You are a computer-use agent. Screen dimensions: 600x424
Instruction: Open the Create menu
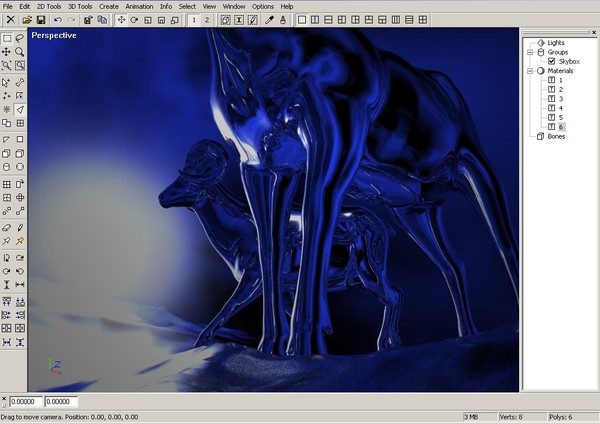pos(109,7)
